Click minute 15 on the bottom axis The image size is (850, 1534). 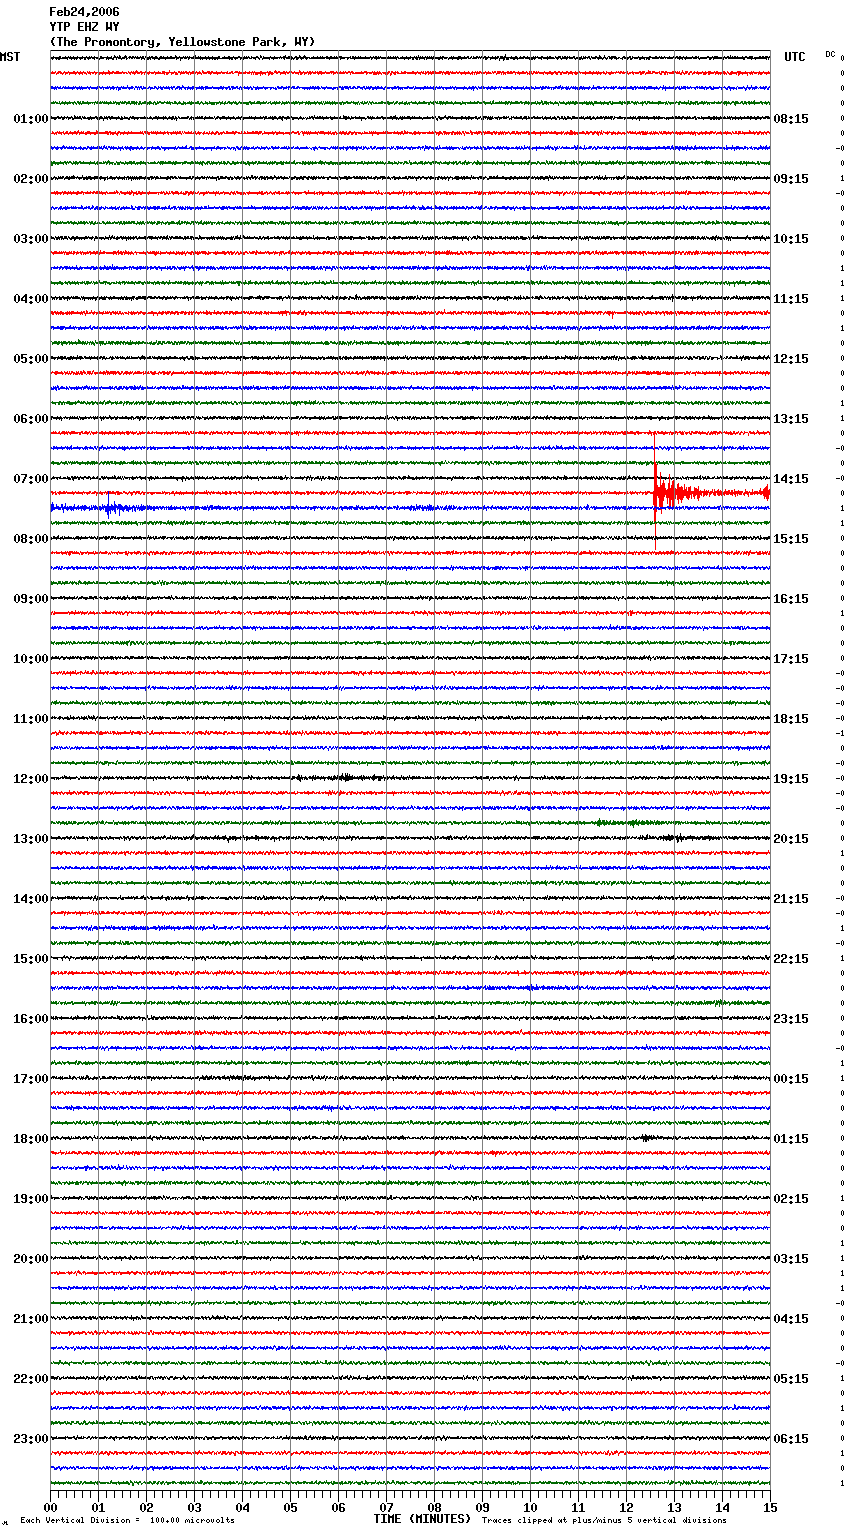(x=770, y=1507)
